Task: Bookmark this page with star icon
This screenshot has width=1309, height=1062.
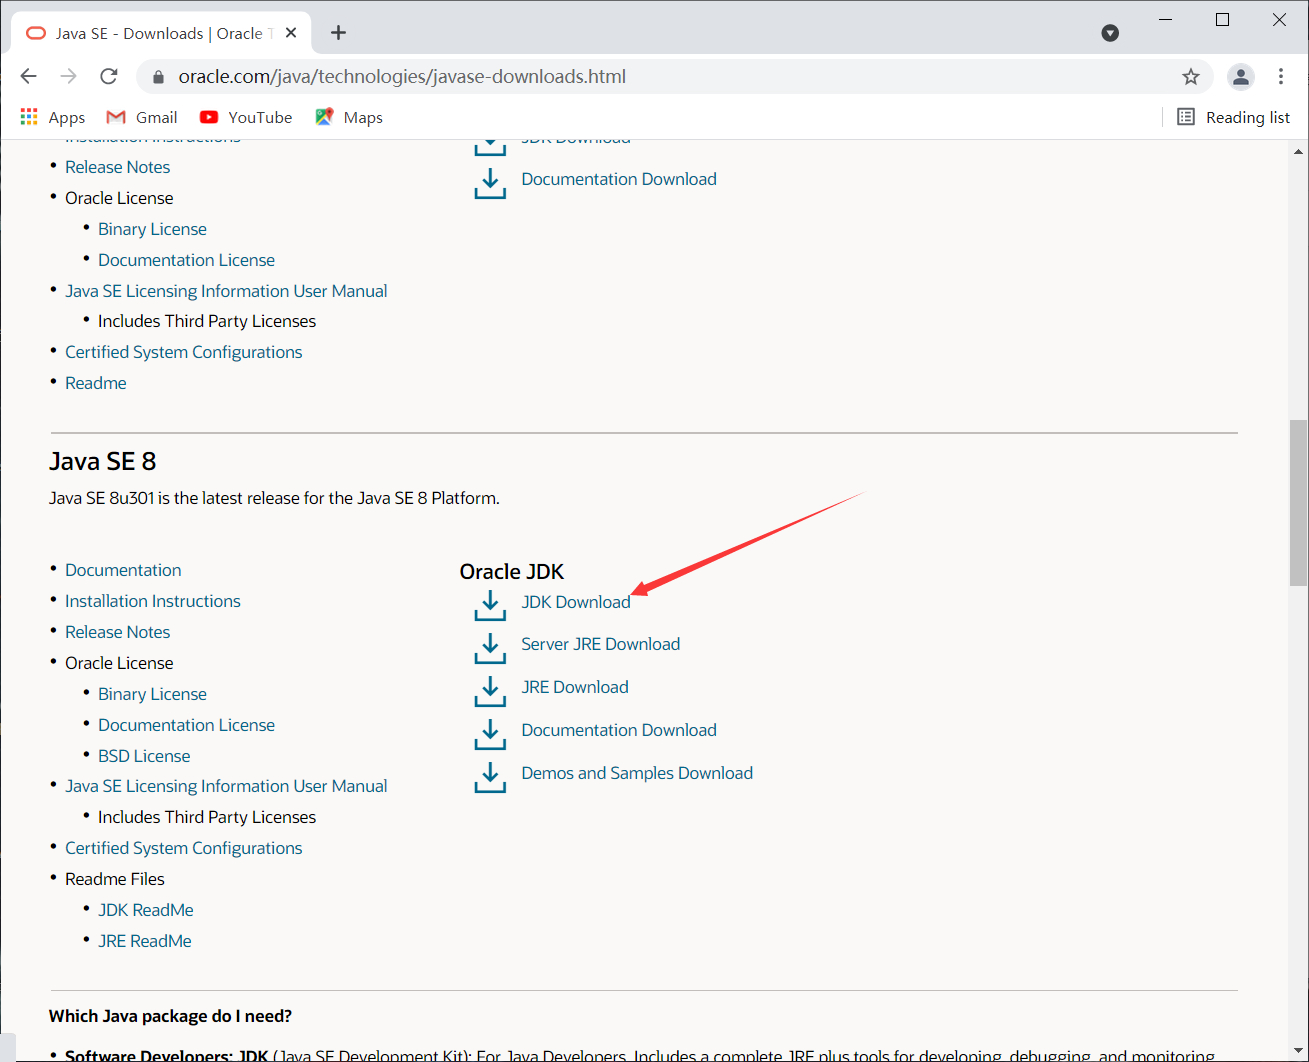Action: (1190, 77)
